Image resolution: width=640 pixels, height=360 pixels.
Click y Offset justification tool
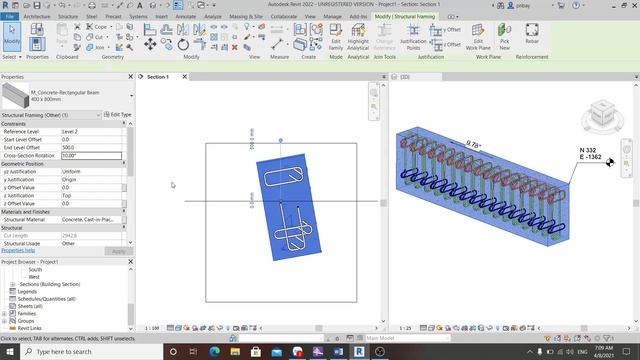(445, 30)
